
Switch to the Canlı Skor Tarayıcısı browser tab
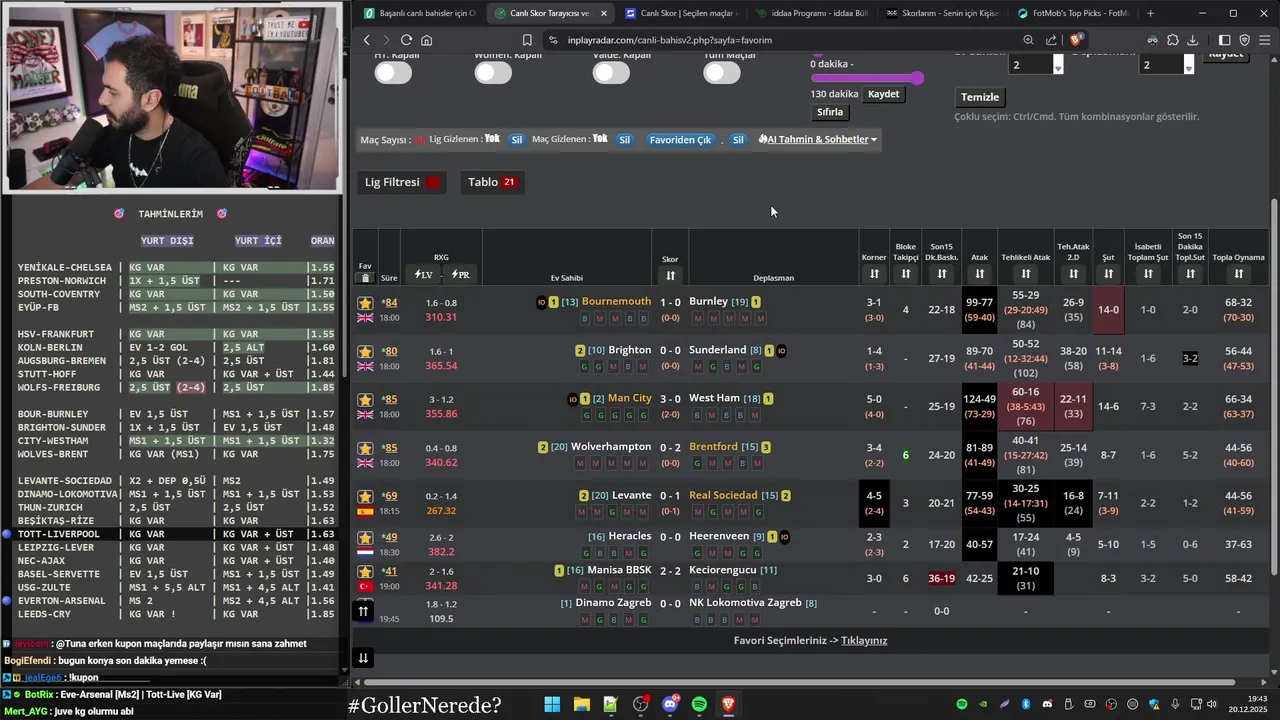(x=550, y=13)
